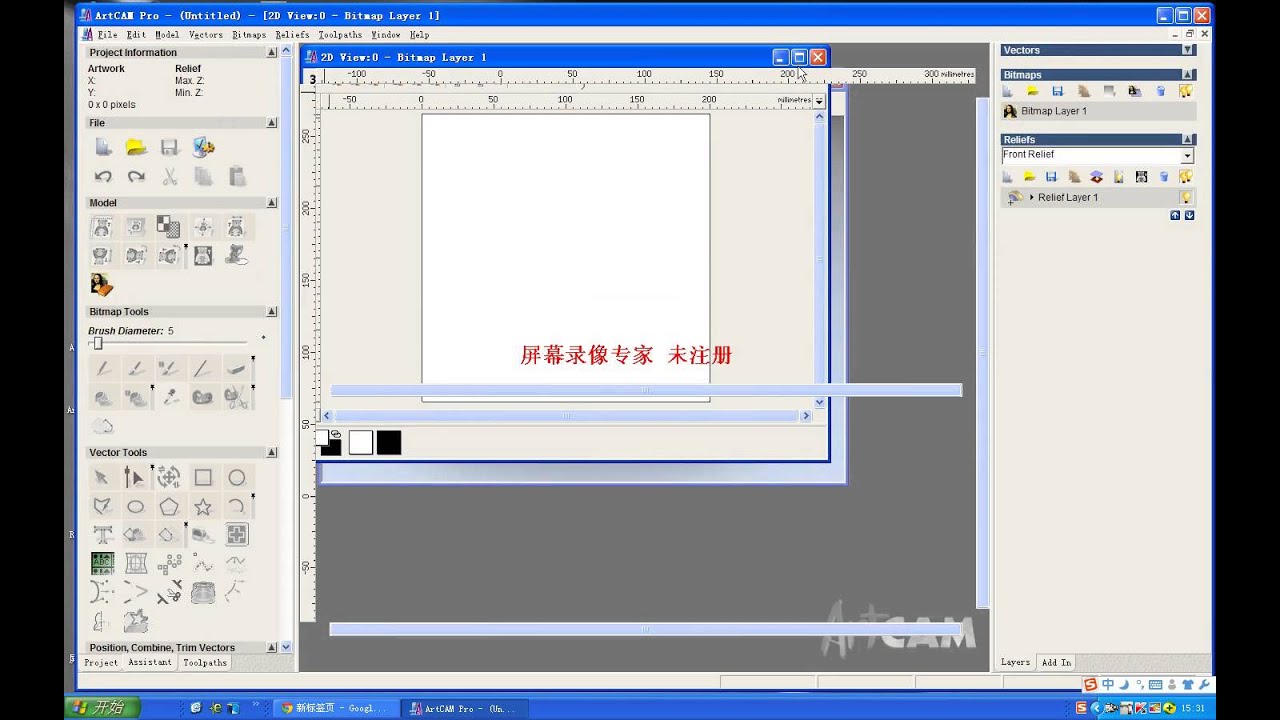1280x720 pixels.
Task: Switch to the Layers tab
Action: coord(1015,662)
